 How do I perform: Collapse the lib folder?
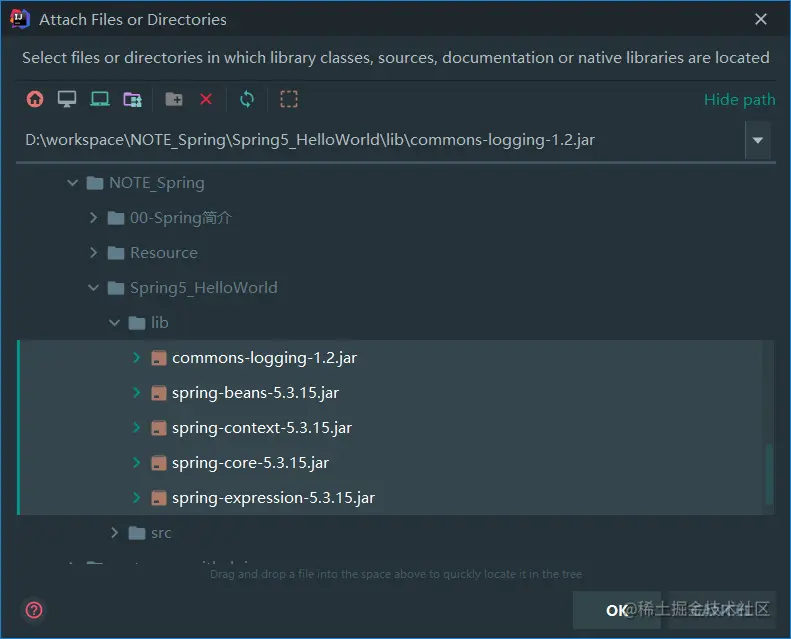115,322
